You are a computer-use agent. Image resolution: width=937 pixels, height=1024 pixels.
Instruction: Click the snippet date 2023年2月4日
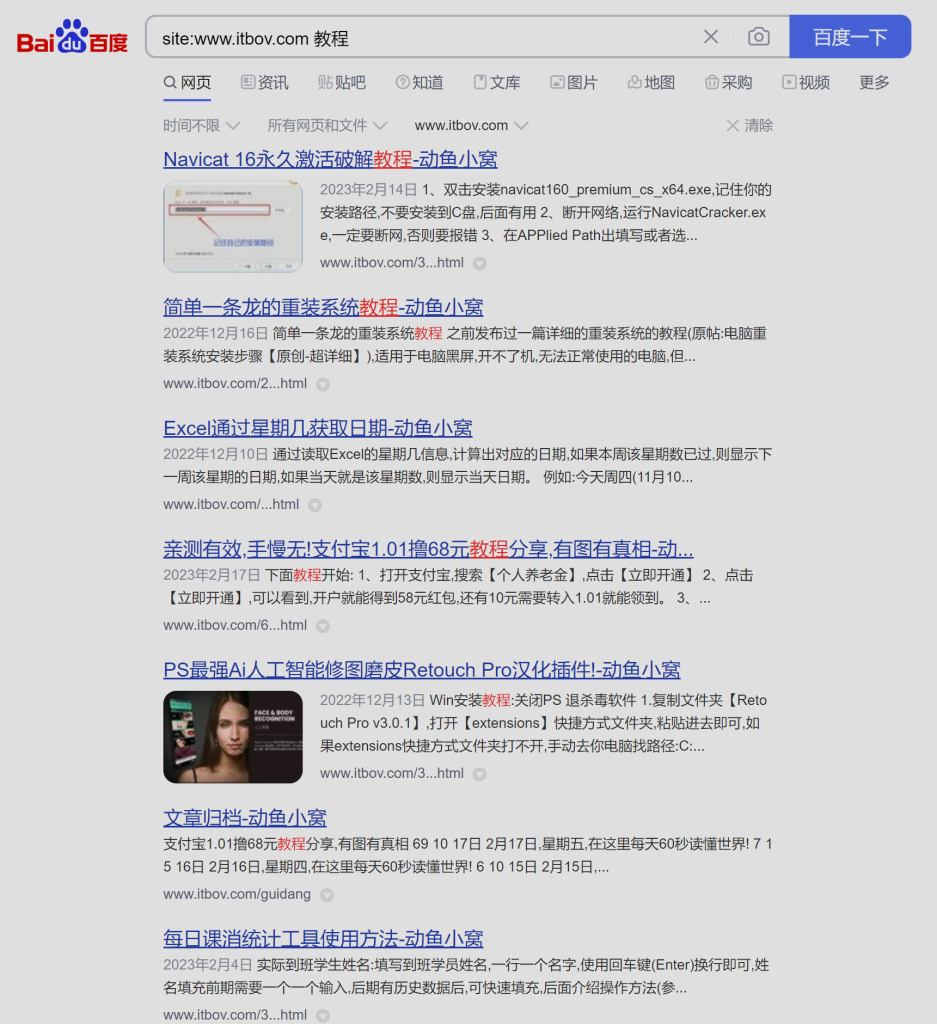click(208, 965)
